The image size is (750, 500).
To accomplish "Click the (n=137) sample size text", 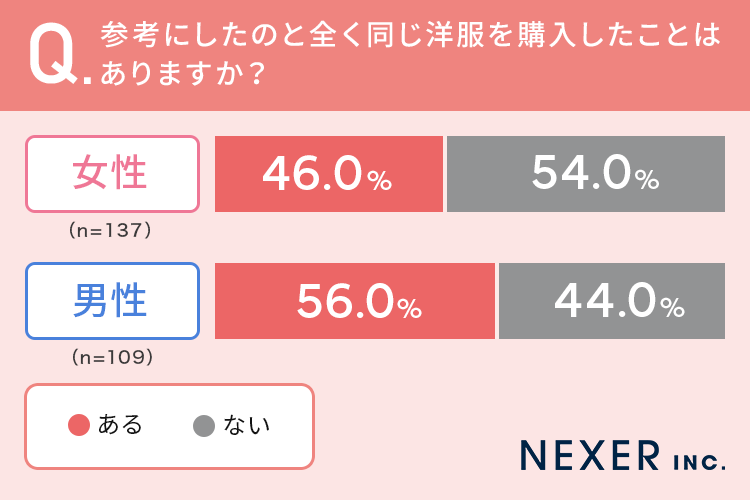I will (x=110, y=230).
